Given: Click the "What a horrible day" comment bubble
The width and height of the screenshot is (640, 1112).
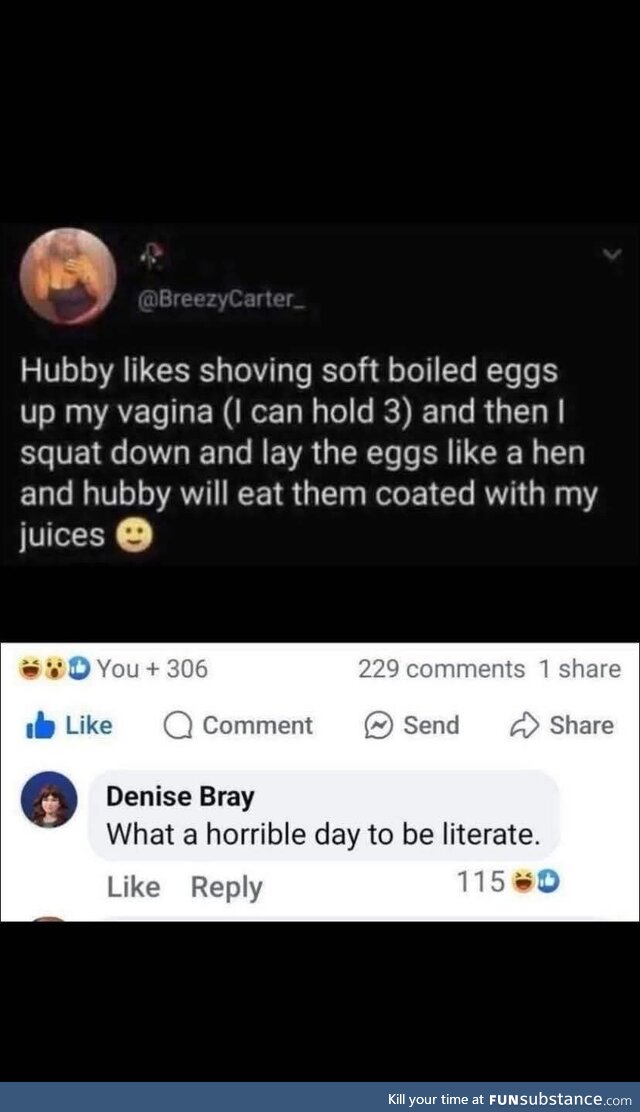Looking at the screenshot, I should [x=323, y=833].
